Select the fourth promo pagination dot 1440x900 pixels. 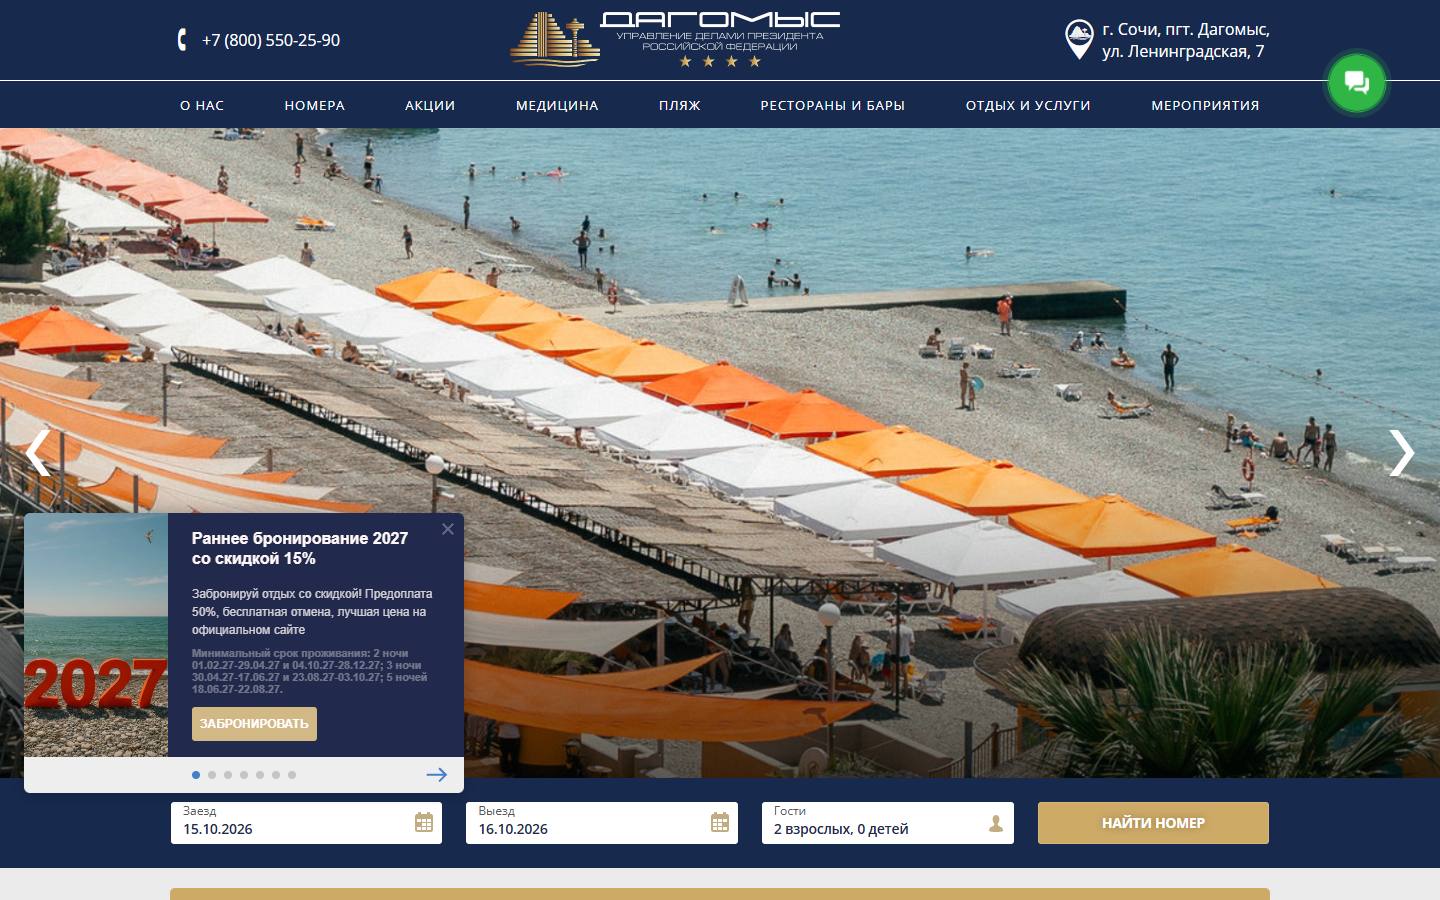tap(244, 775)
